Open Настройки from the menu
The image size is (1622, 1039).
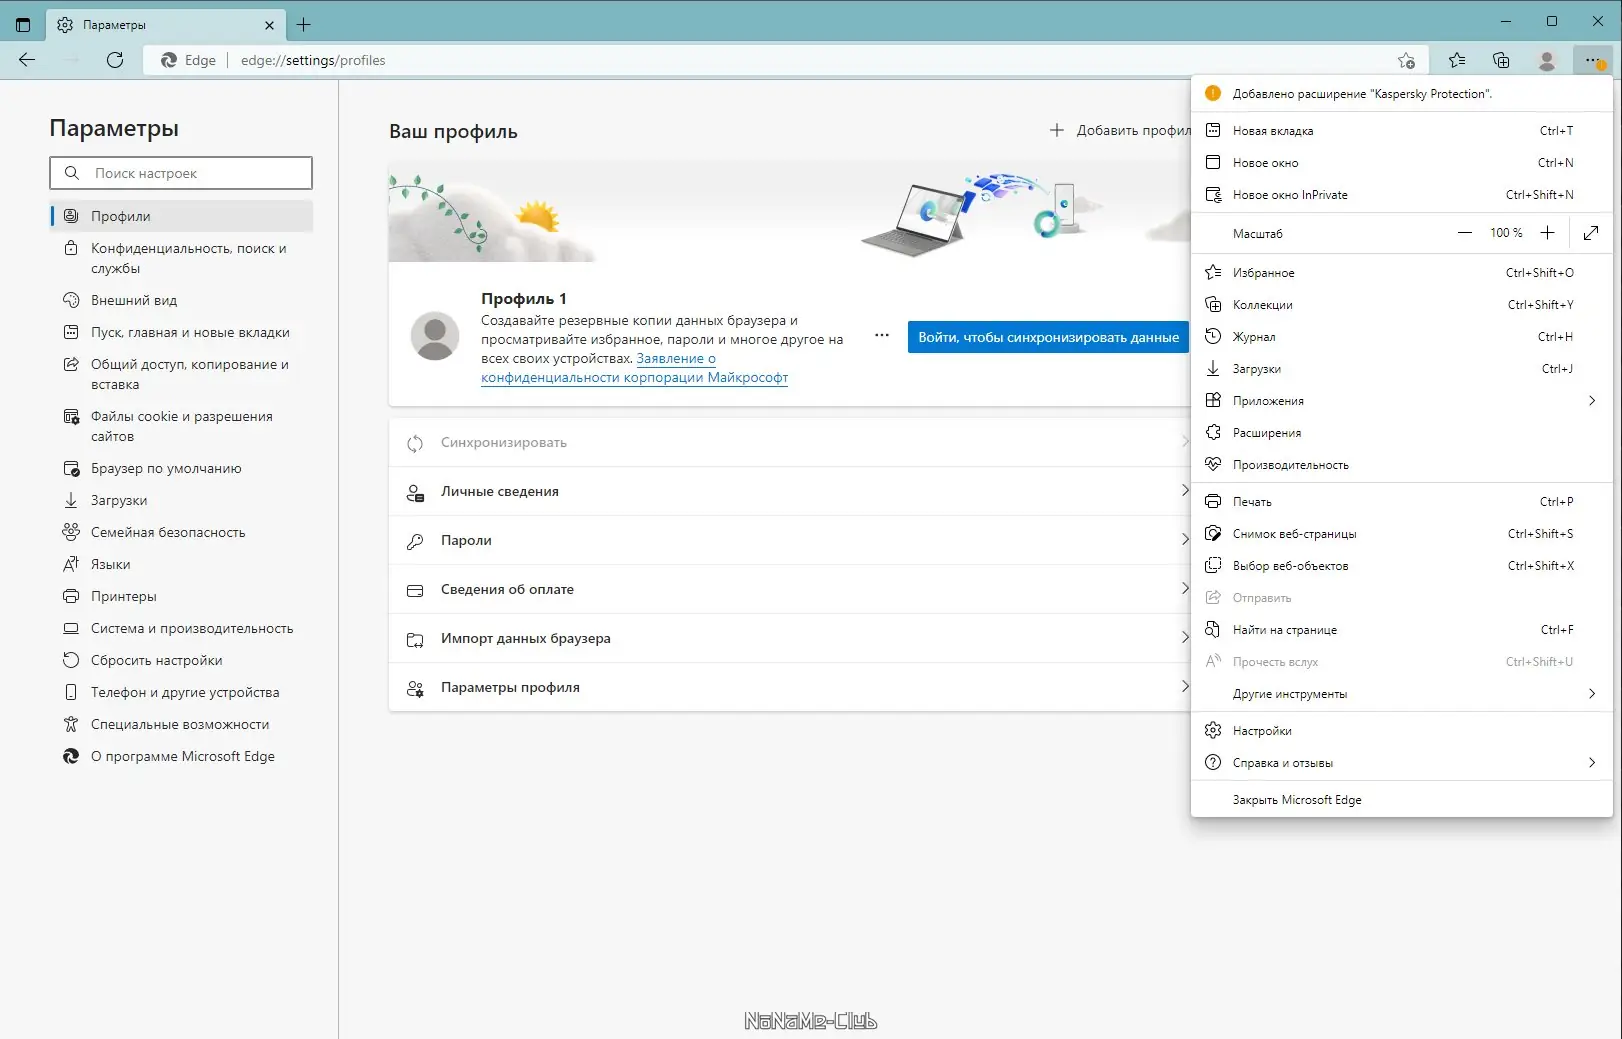[1402, 730]
